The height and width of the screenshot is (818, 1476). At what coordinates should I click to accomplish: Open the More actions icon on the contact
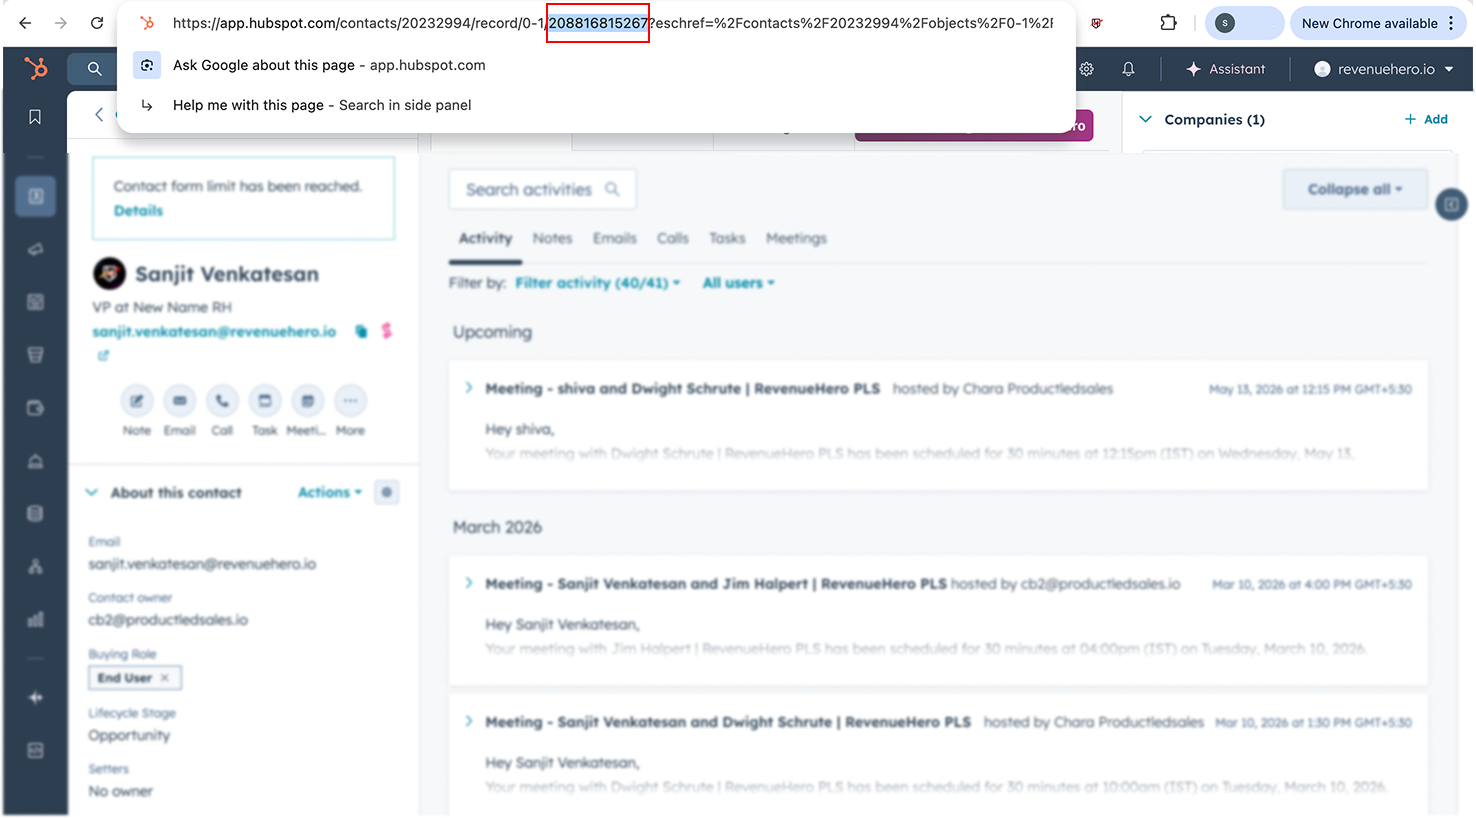350,402
